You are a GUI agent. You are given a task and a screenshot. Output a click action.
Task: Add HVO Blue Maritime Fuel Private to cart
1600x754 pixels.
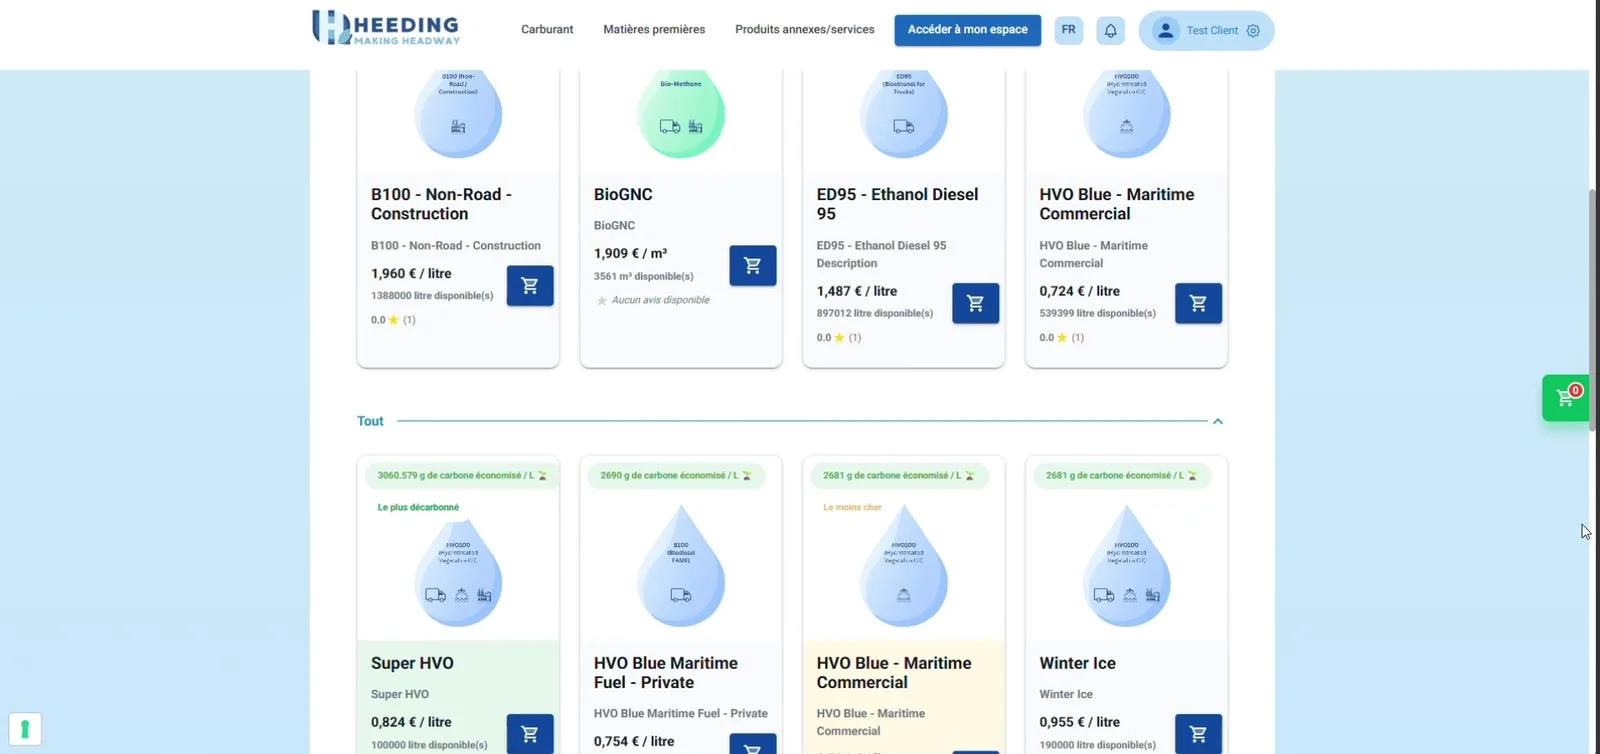753,744
